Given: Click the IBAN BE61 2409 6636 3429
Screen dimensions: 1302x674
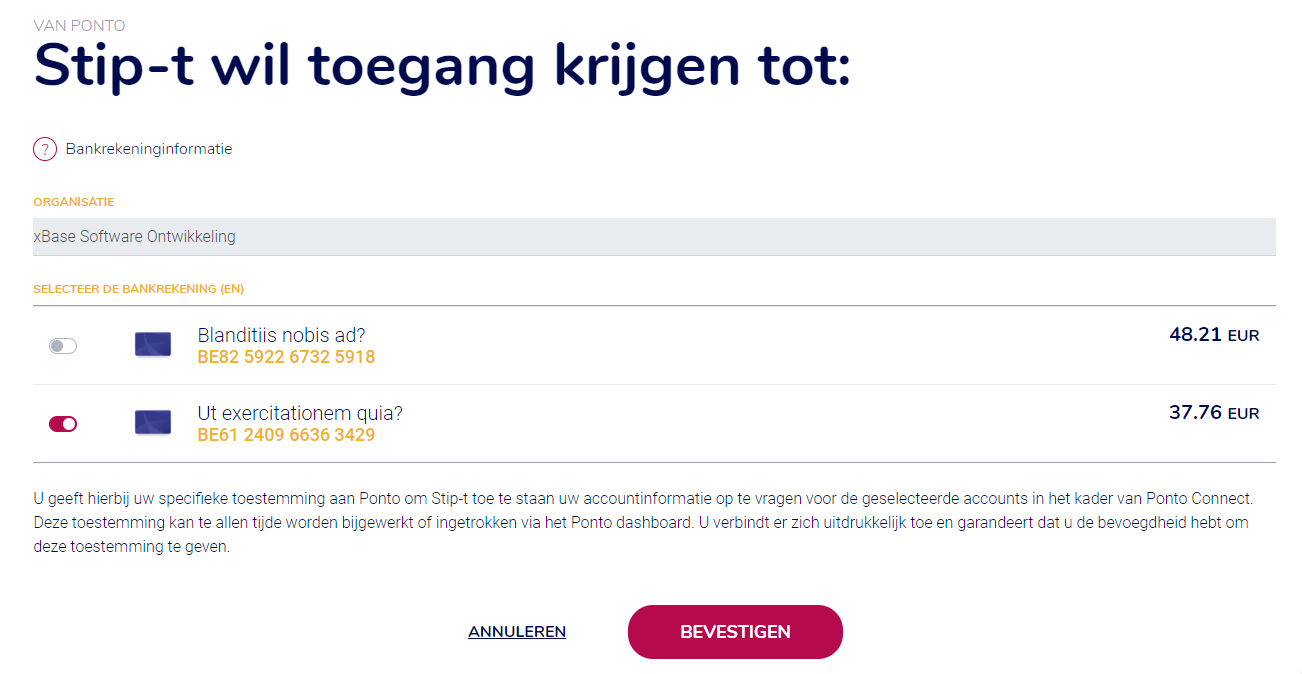Looking at the screenshot, I should pyautogui.click(x=284, y=435).
